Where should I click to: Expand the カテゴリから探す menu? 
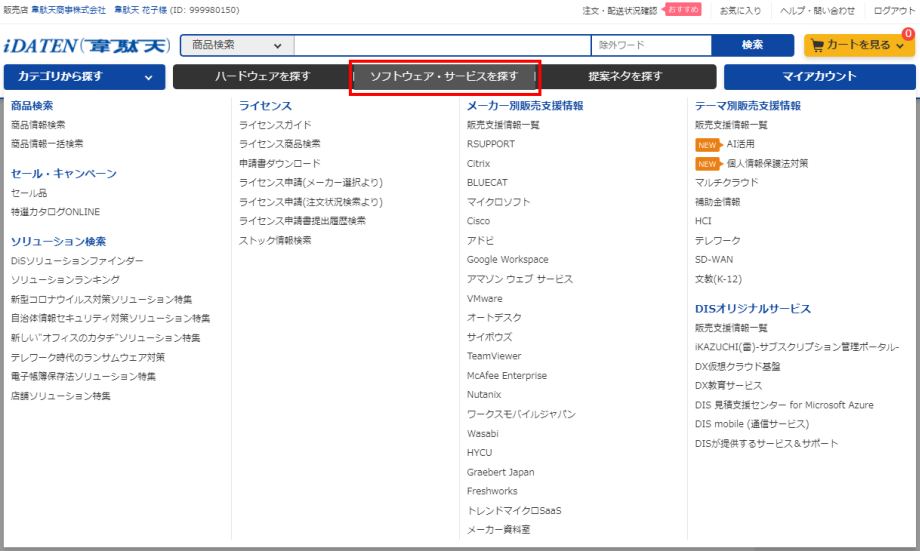coord(84,77)
